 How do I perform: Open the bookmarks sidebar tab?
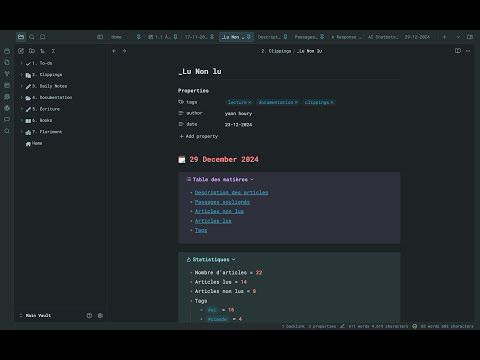click(43, 37)
